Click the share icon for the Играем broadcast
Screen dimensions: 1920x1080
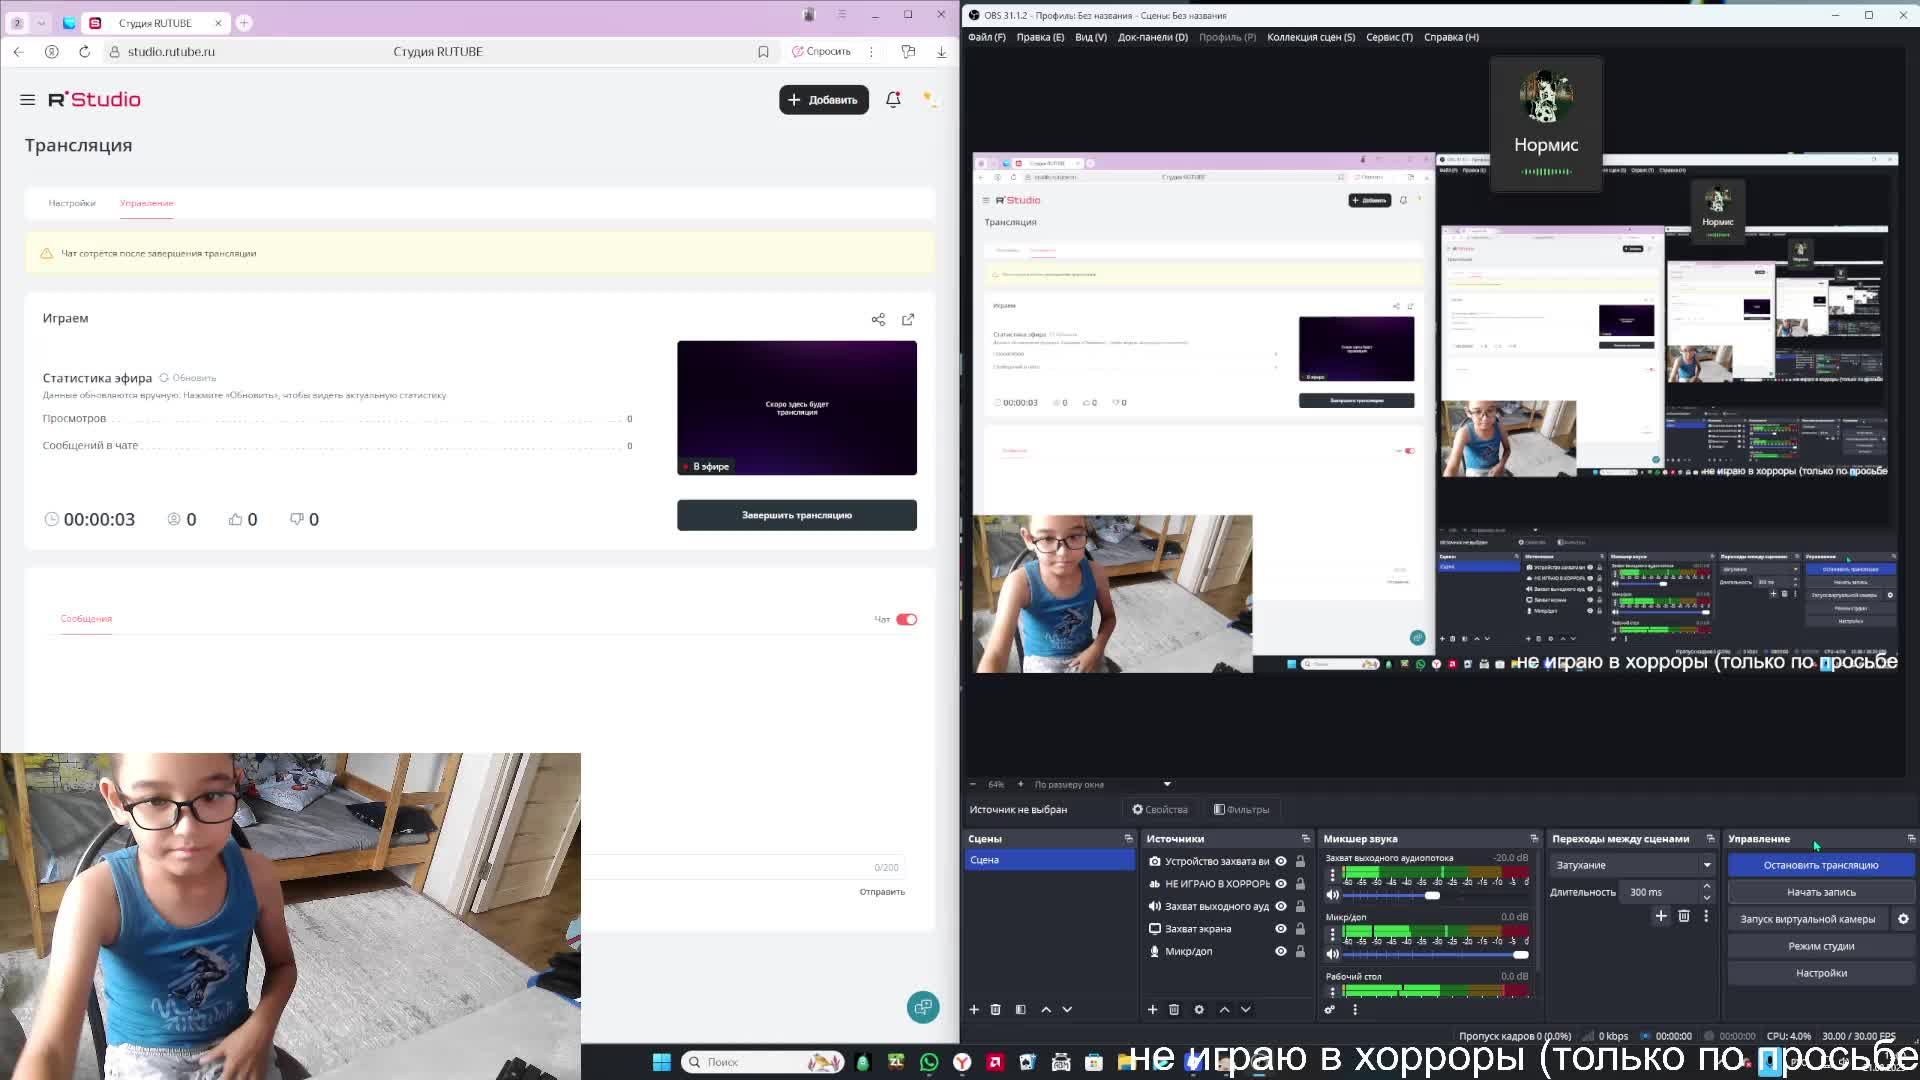878,320
